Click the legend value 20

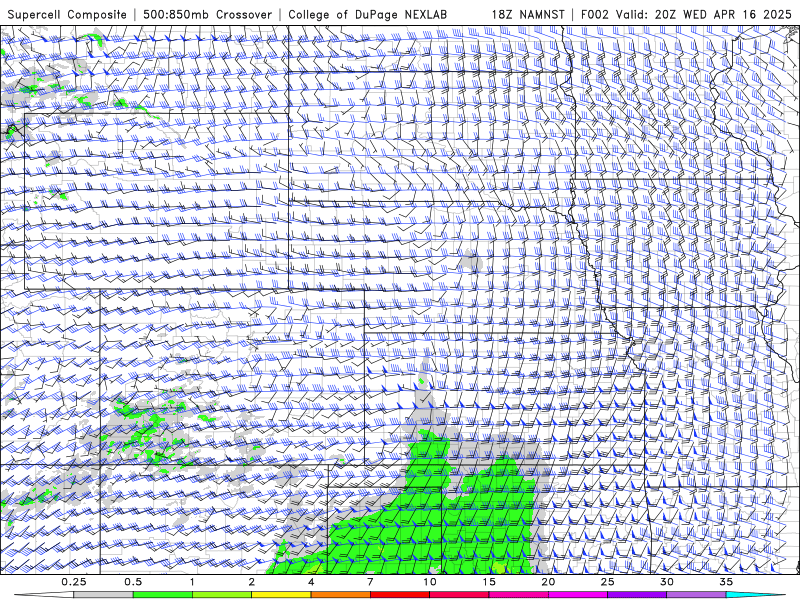click(548, 582)
